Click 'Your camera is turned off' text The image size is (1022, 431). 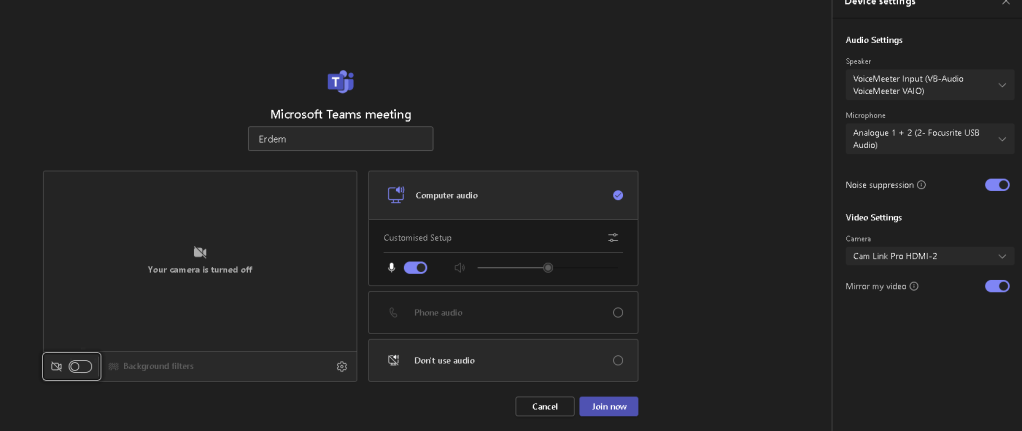200,270
